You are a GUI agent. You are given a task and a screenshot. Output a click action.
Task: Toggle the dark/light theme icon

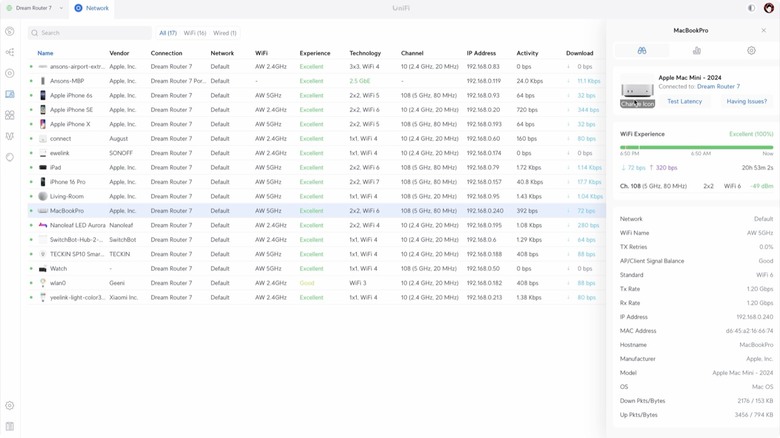click(751, 8)
